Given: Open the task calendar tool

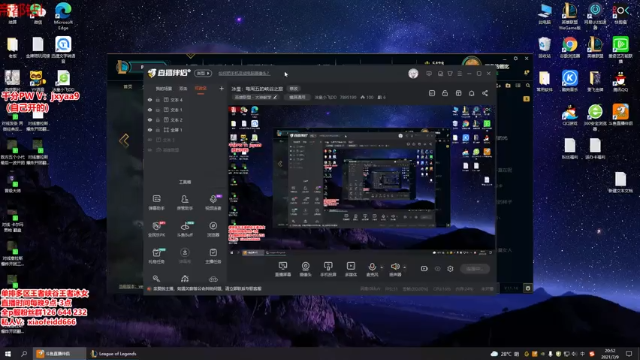Looking at the screenshot, I should [x=156, y=256].
